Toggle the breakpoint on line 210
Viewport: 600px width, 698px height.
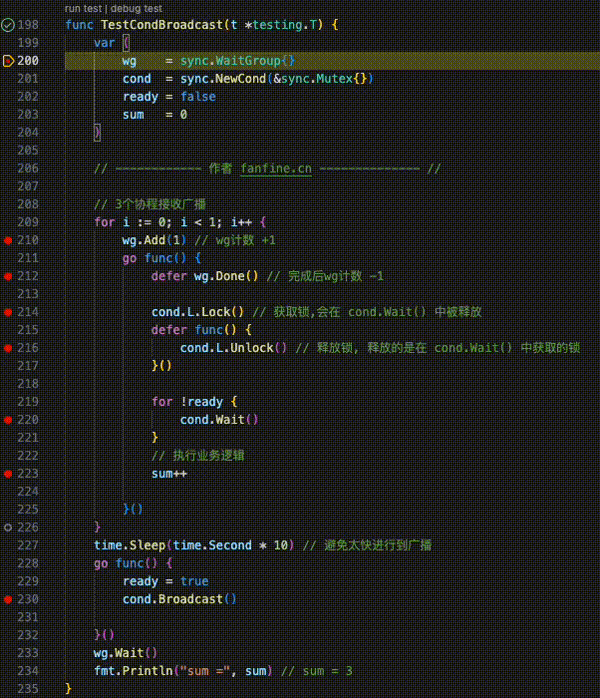click(8, 241)
